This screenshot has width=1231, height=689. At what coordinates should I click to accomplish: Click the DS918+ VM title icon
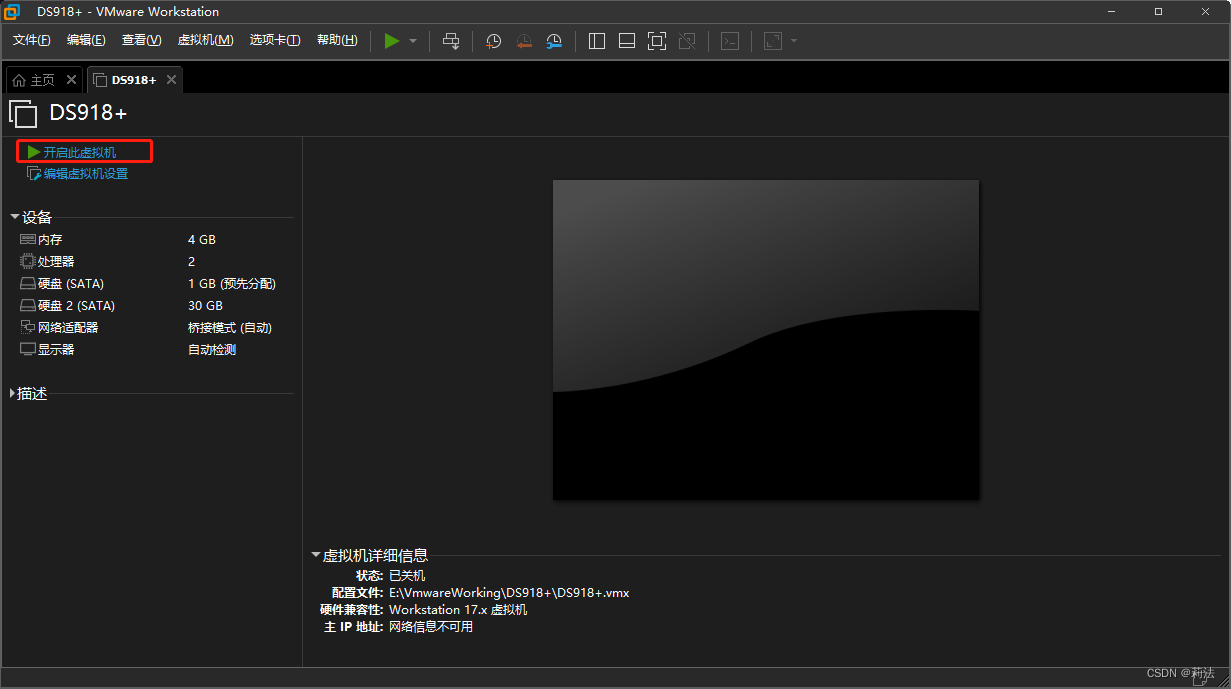[x=23, y=114]
